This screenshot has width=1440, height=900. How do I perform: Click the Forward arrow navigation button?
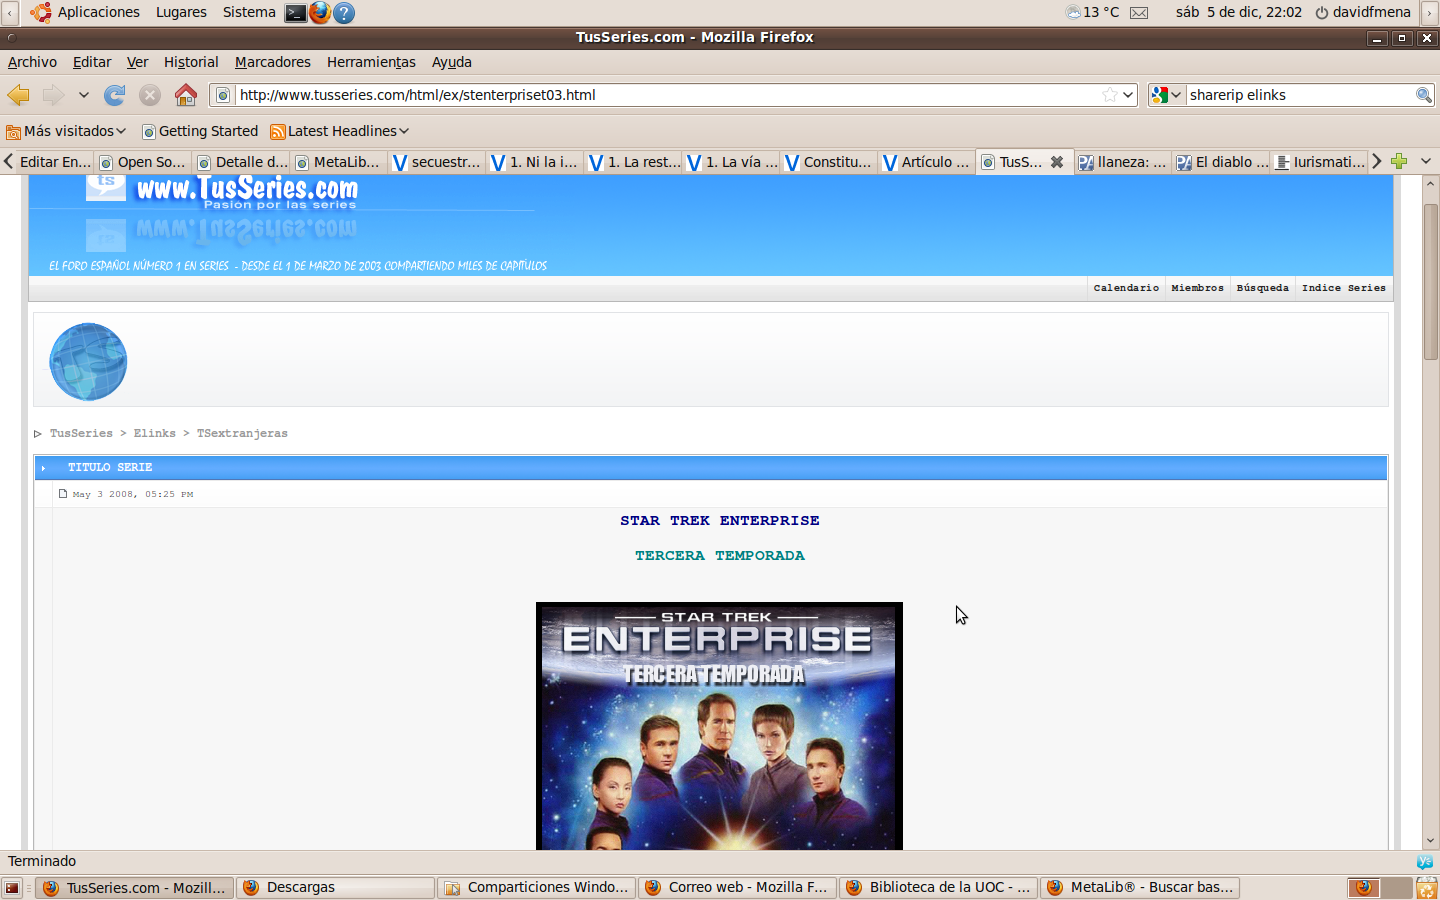pyautogui.click(x=53, y=95)
